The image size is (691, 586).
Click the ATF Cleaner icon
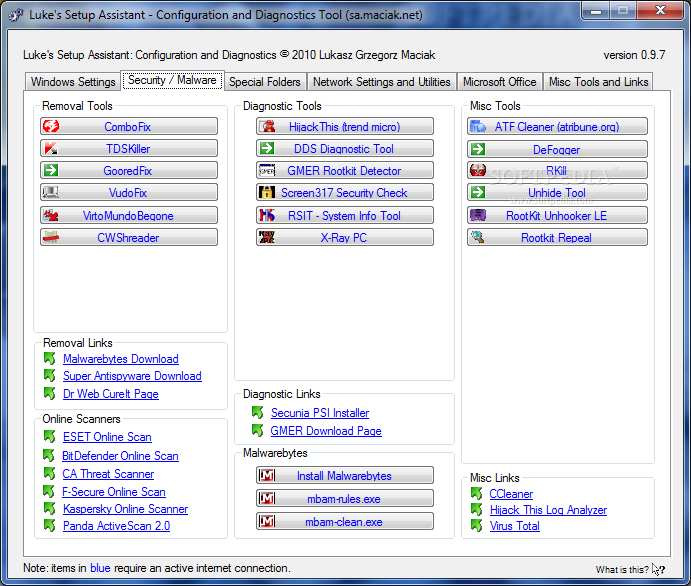coord(478,126)
